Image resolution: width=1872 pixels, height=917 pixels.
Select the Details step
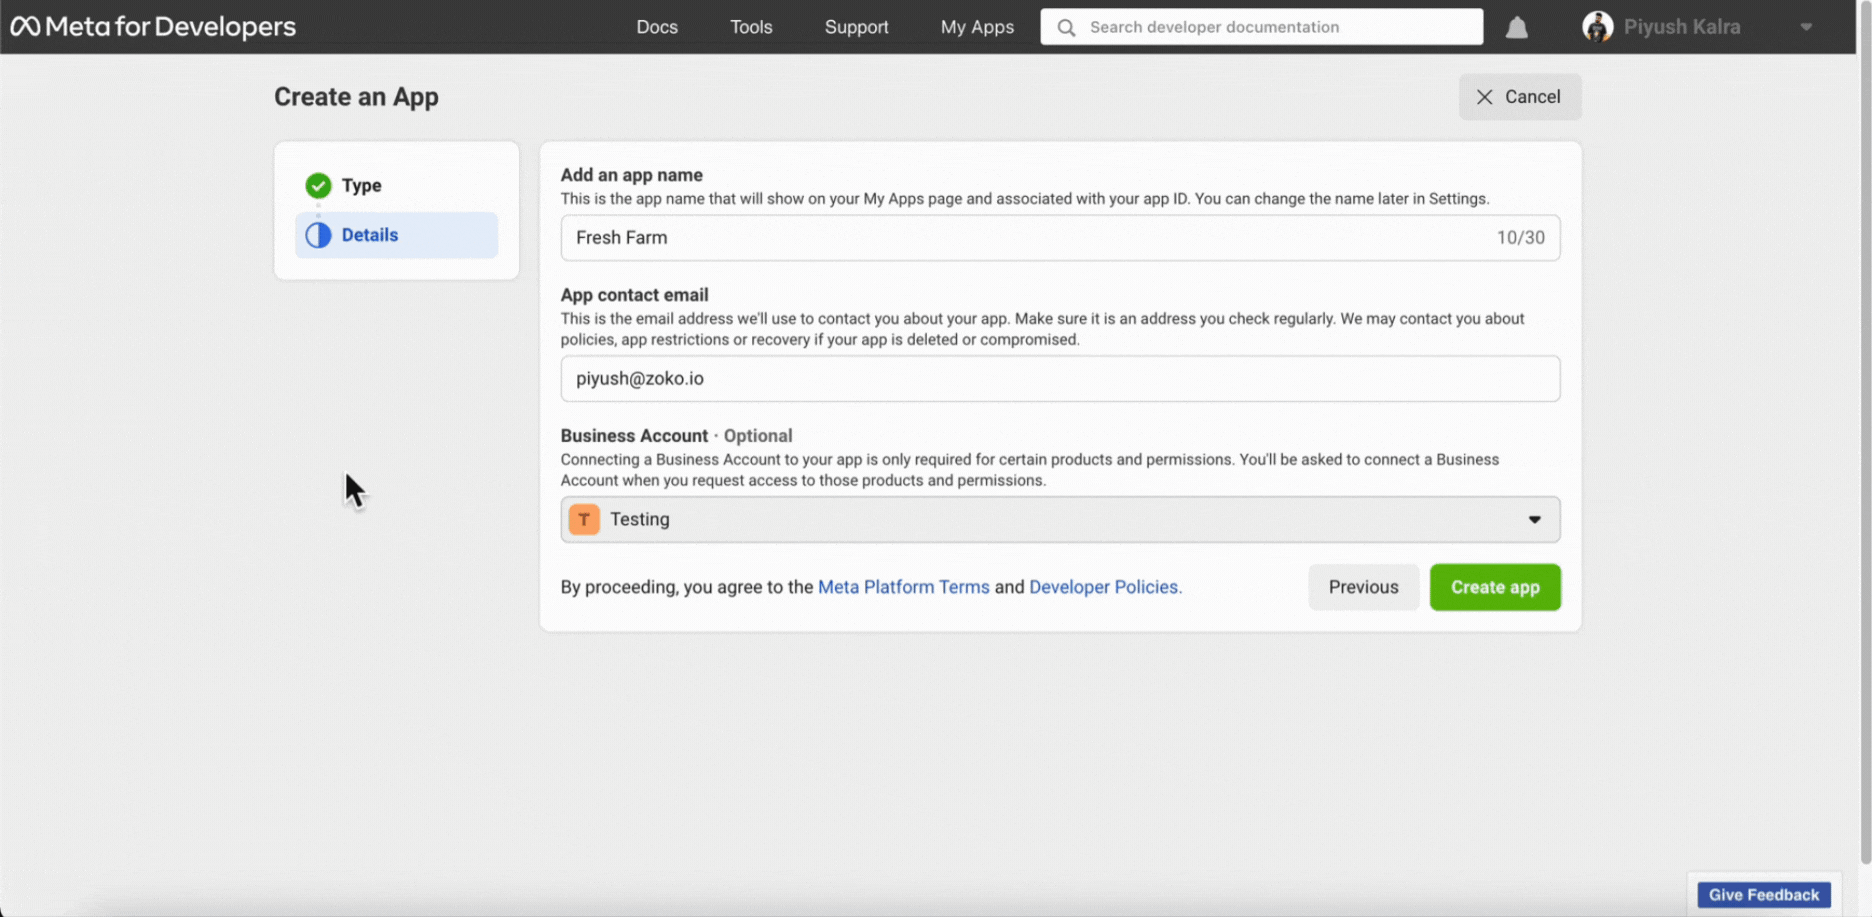click(x=396, y=235)
